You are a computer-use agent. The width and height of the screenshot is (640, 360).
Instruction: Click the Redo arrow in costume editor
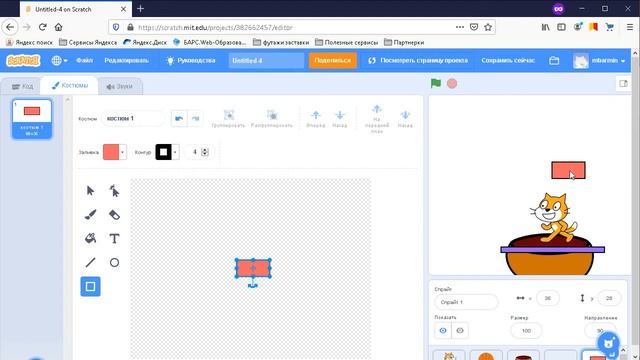coord(196,118)
